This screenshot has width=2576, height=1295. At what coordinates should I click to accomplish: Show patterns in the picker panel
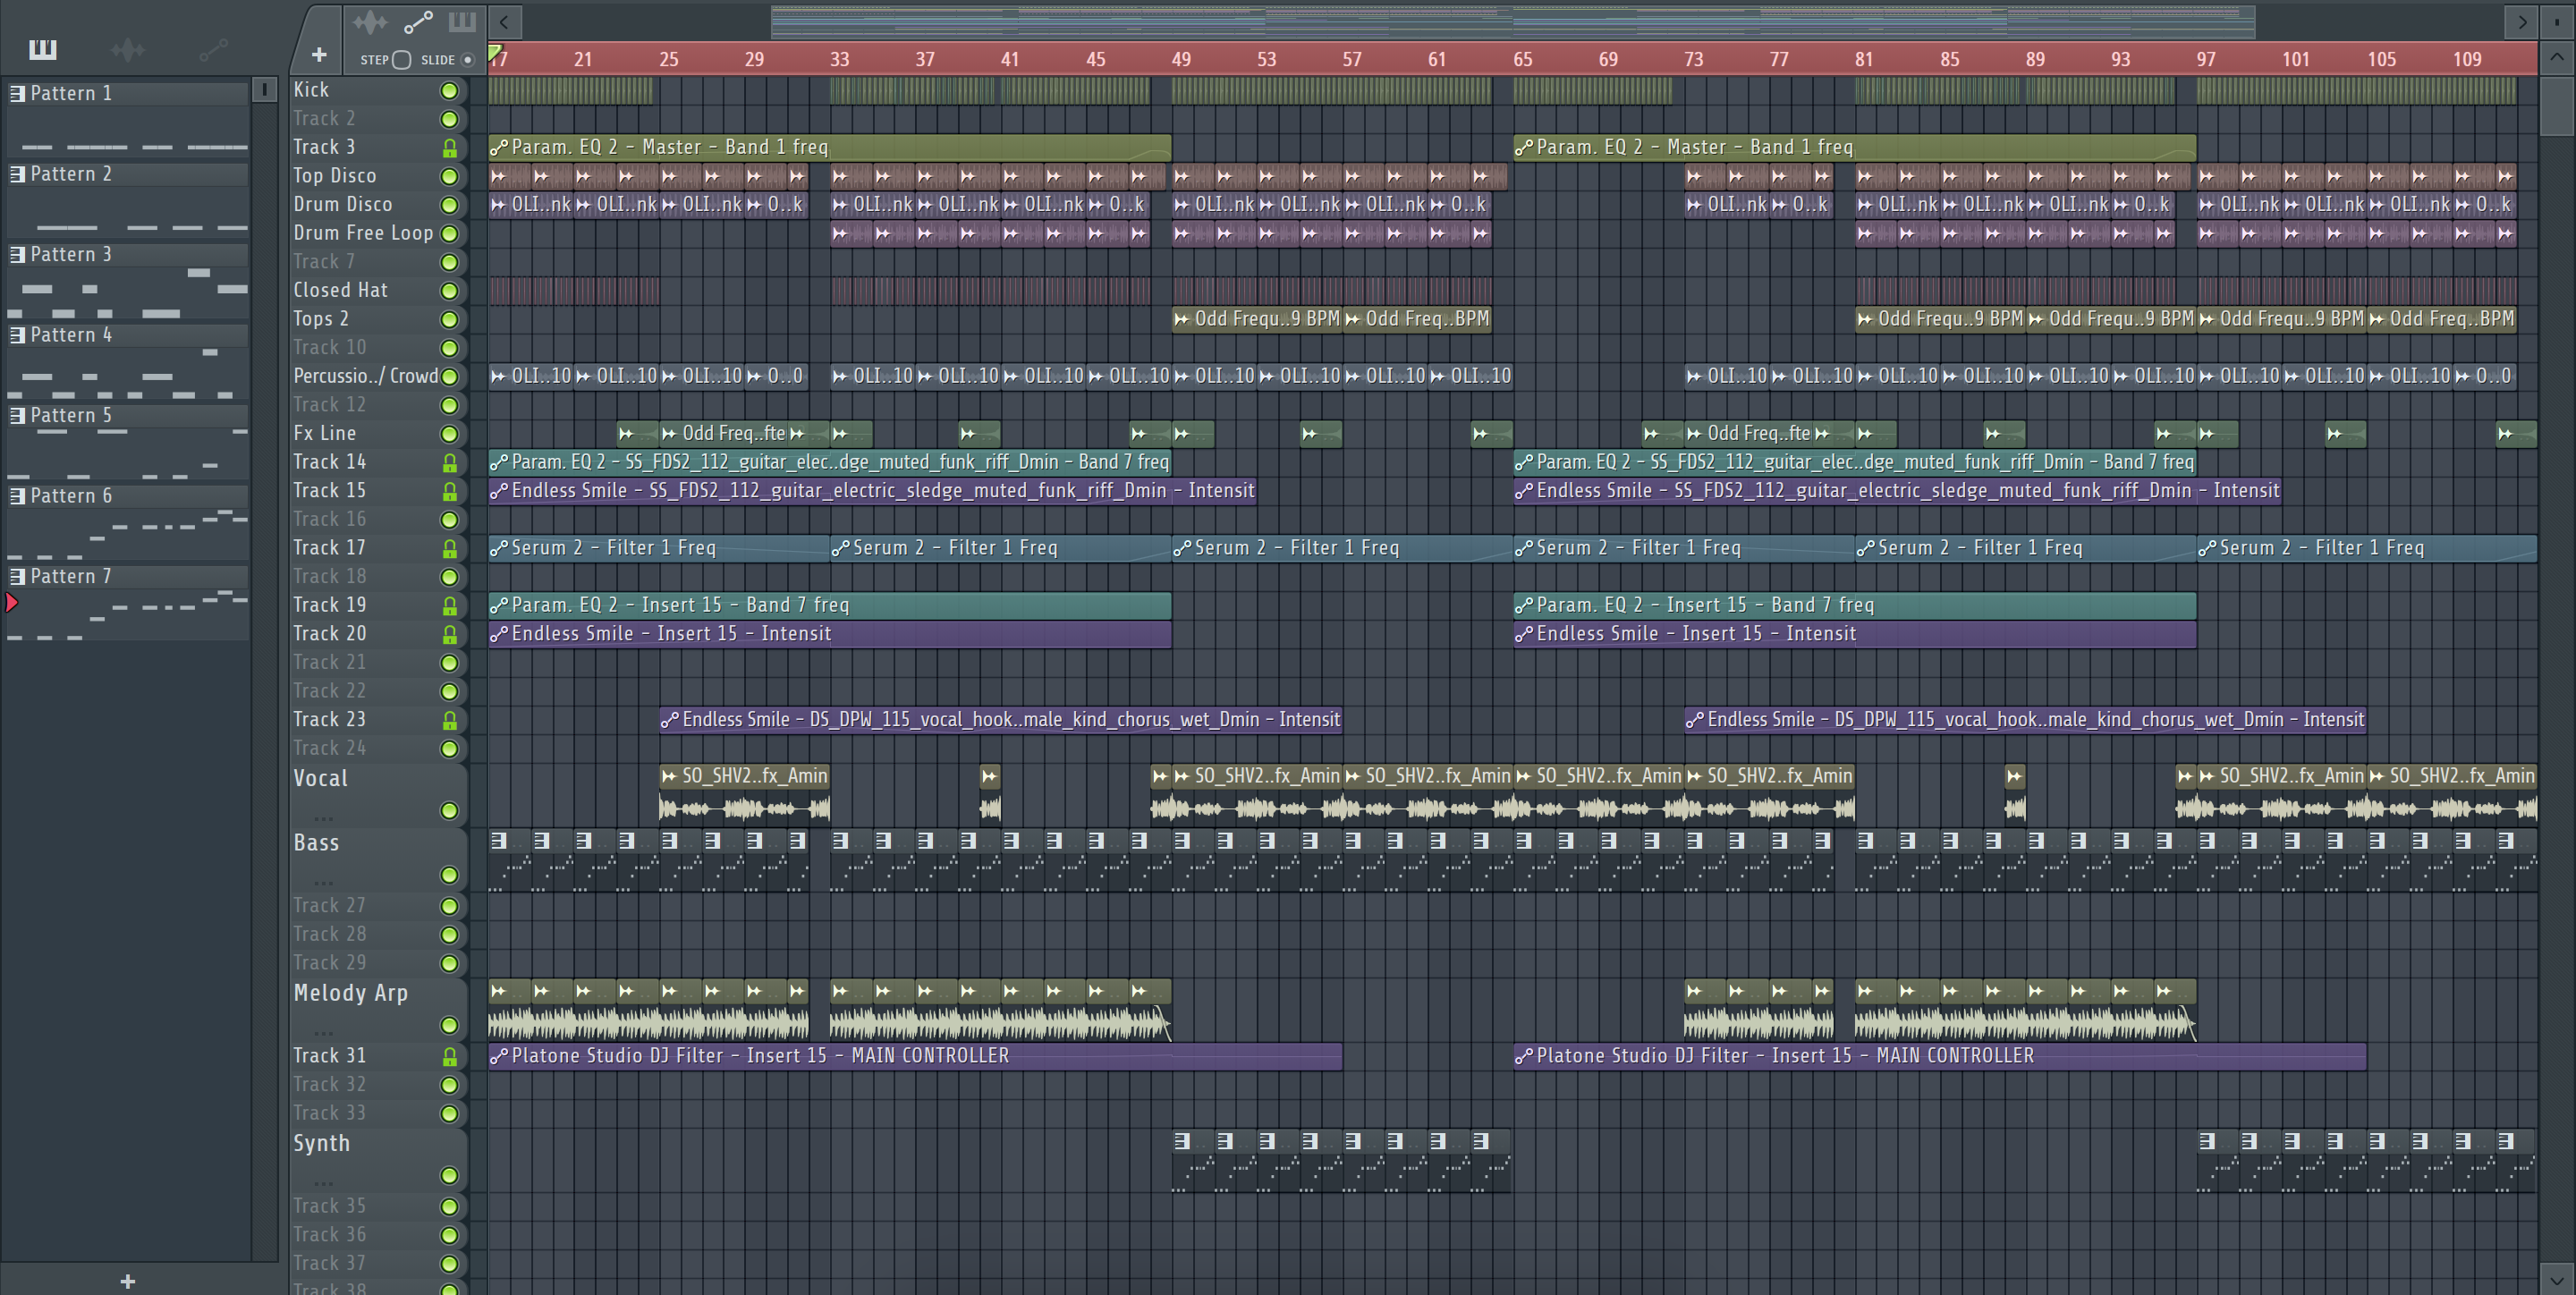tap(42, 49)
